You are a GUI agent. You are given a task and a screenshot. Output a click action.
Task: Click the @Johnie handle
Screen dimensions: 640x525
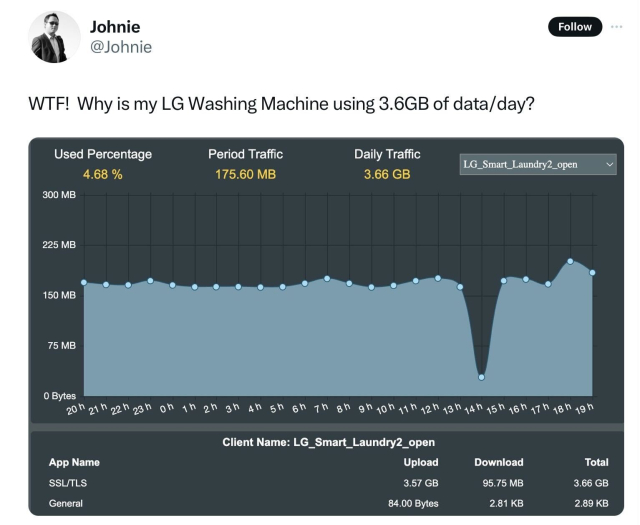pos(121,46)
